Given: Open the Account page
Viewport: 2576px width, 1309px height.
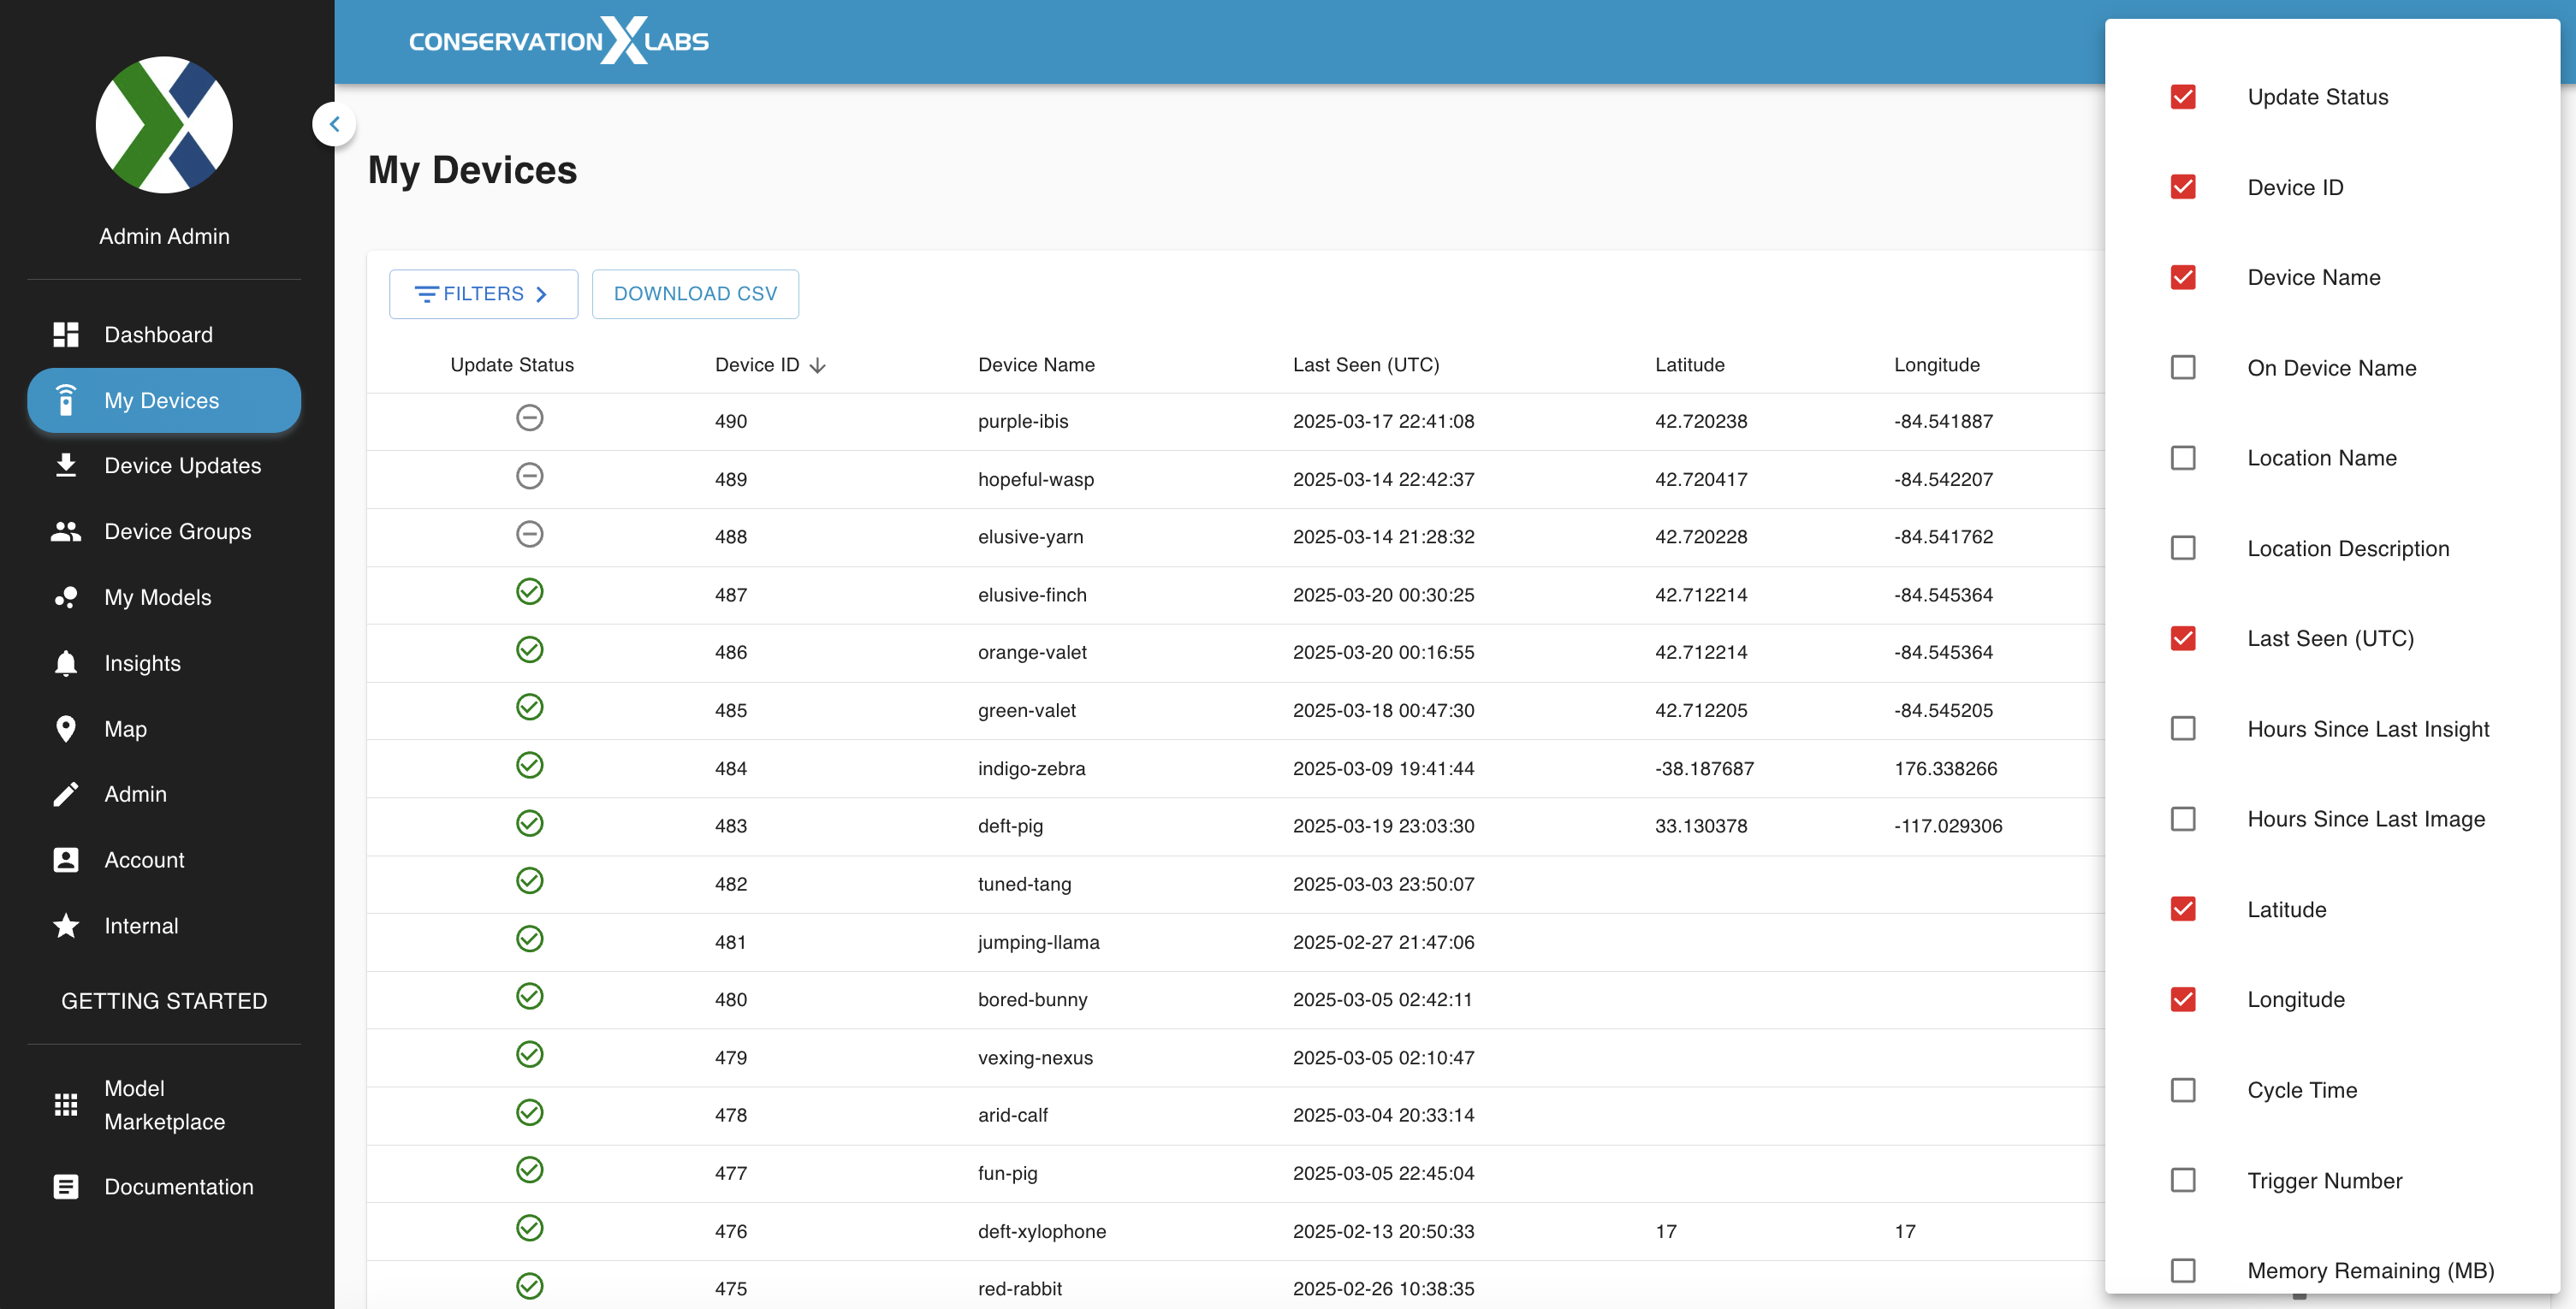Looking at the screenshot, I should pyautogui.click(x=144, y=860).
